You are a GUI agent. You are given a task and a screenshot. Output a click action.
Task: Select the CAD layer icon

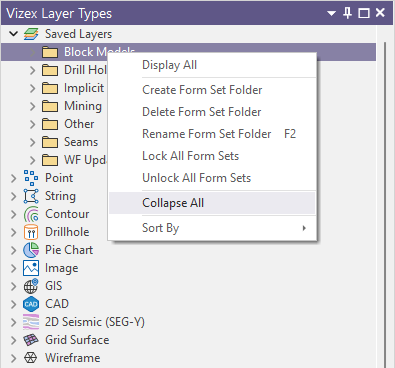(31, 304)
